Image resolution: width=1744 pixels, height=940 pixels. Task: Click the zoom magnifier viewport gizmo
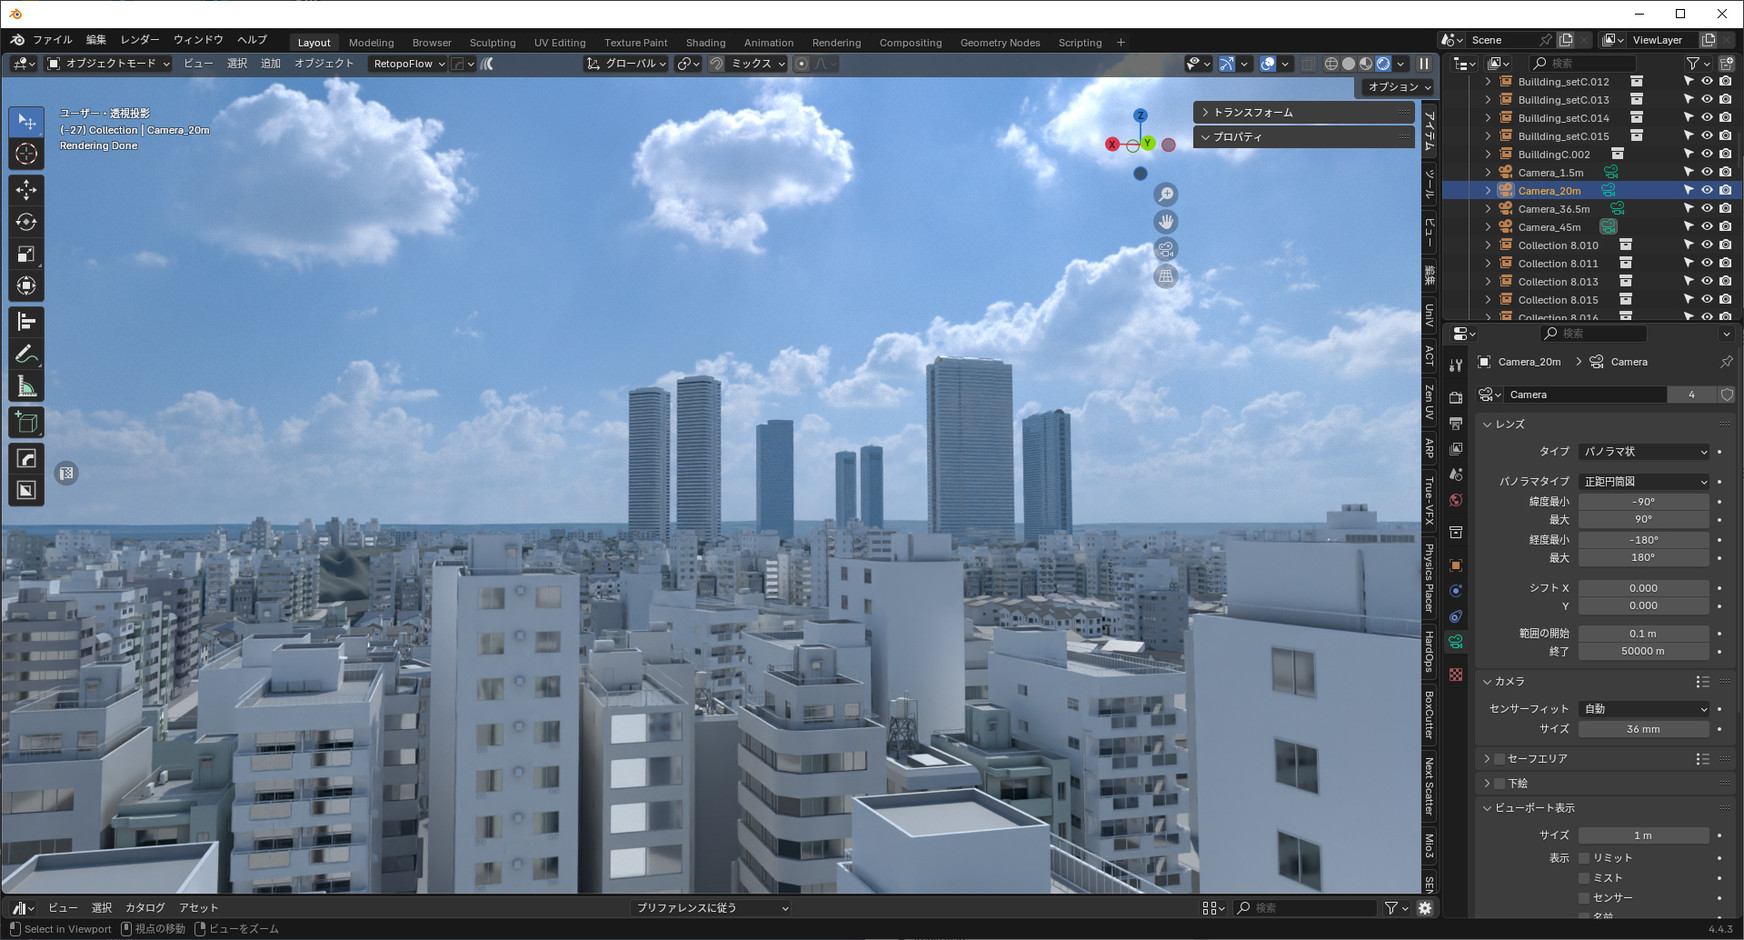1166,195
